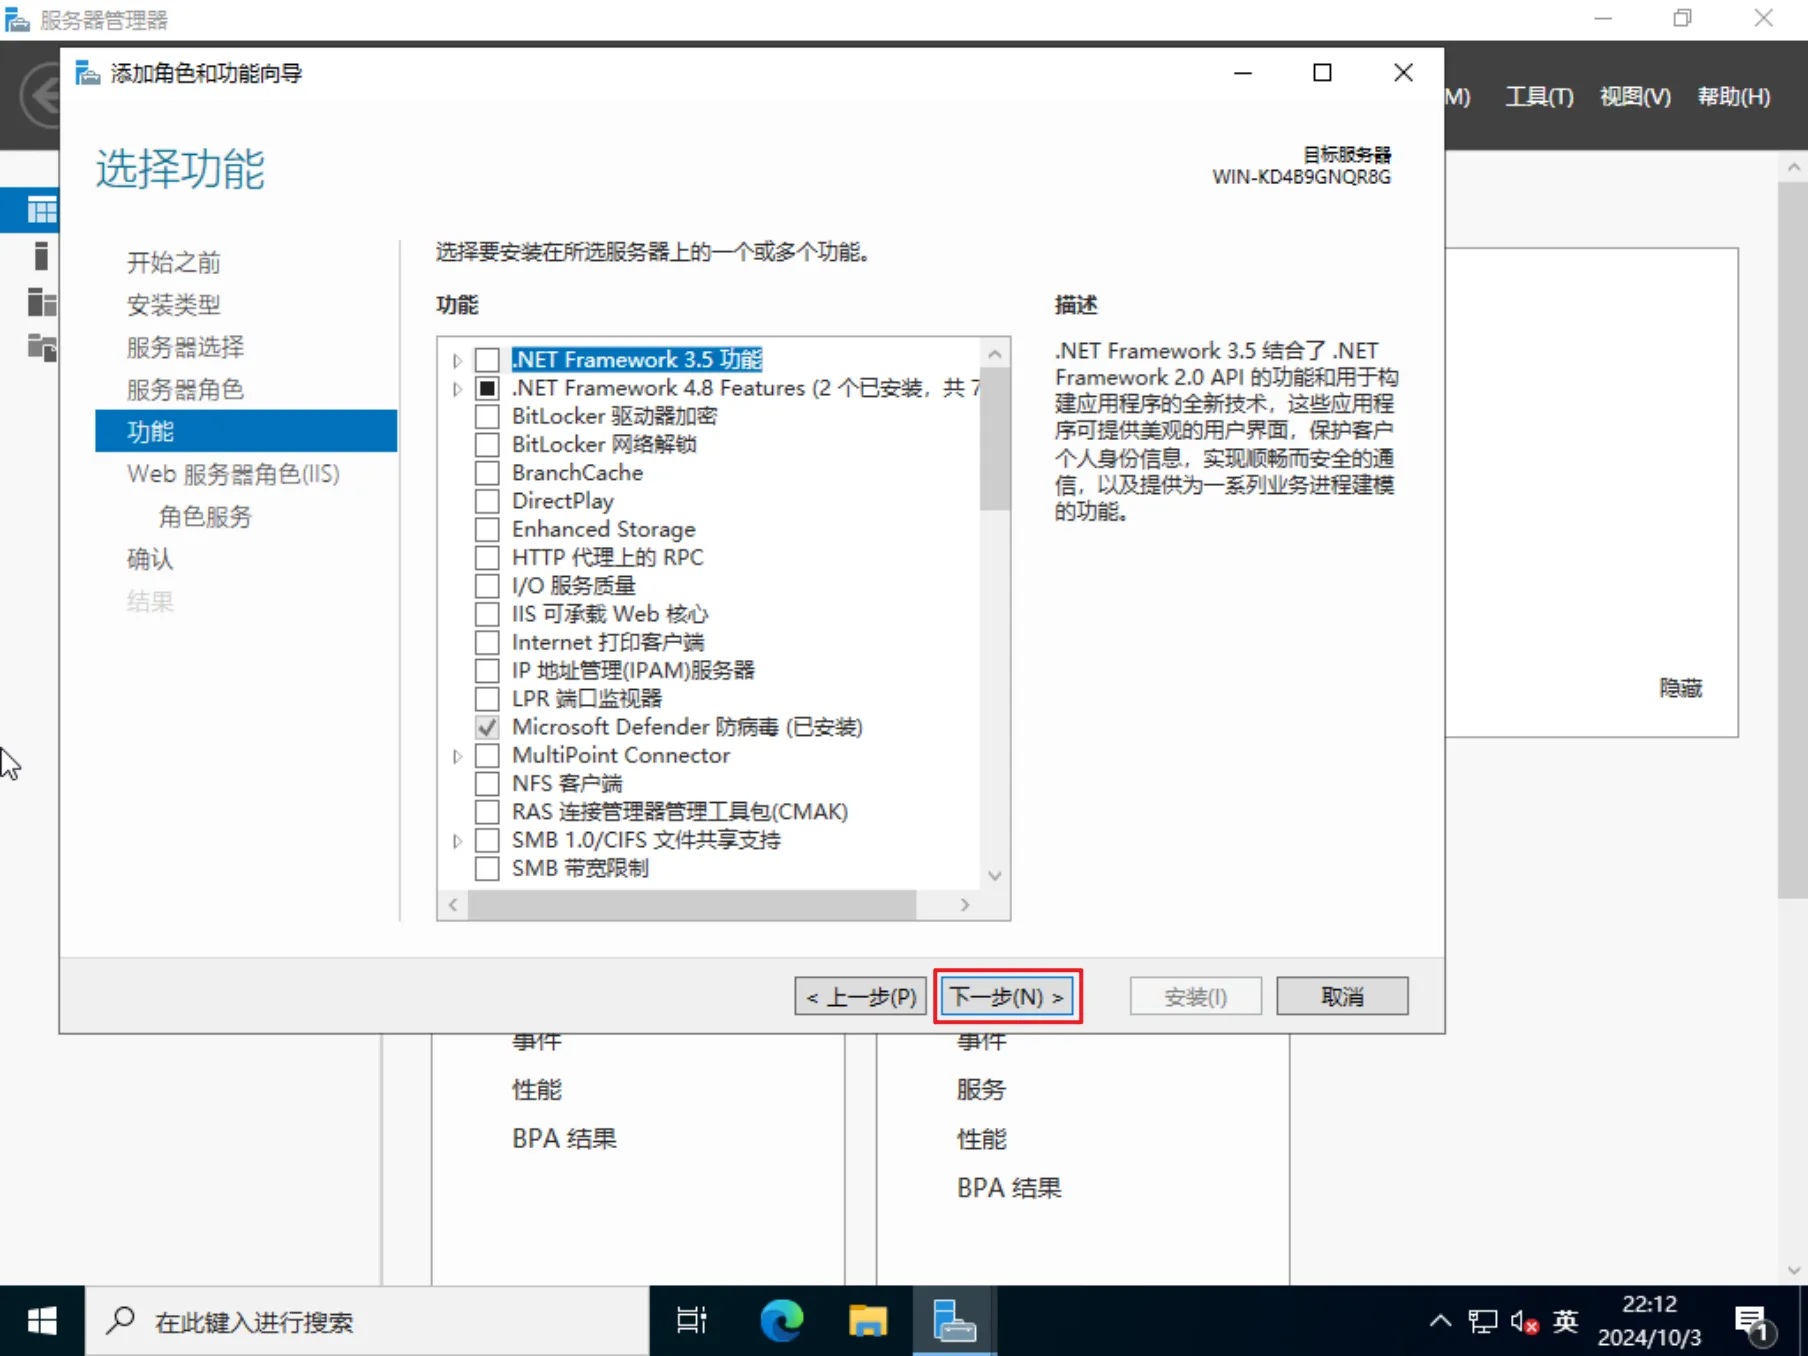Check the SMB 带宽限制 checkbox
This screenshot has height=1356, width=1808.
(x=487, y=868)
